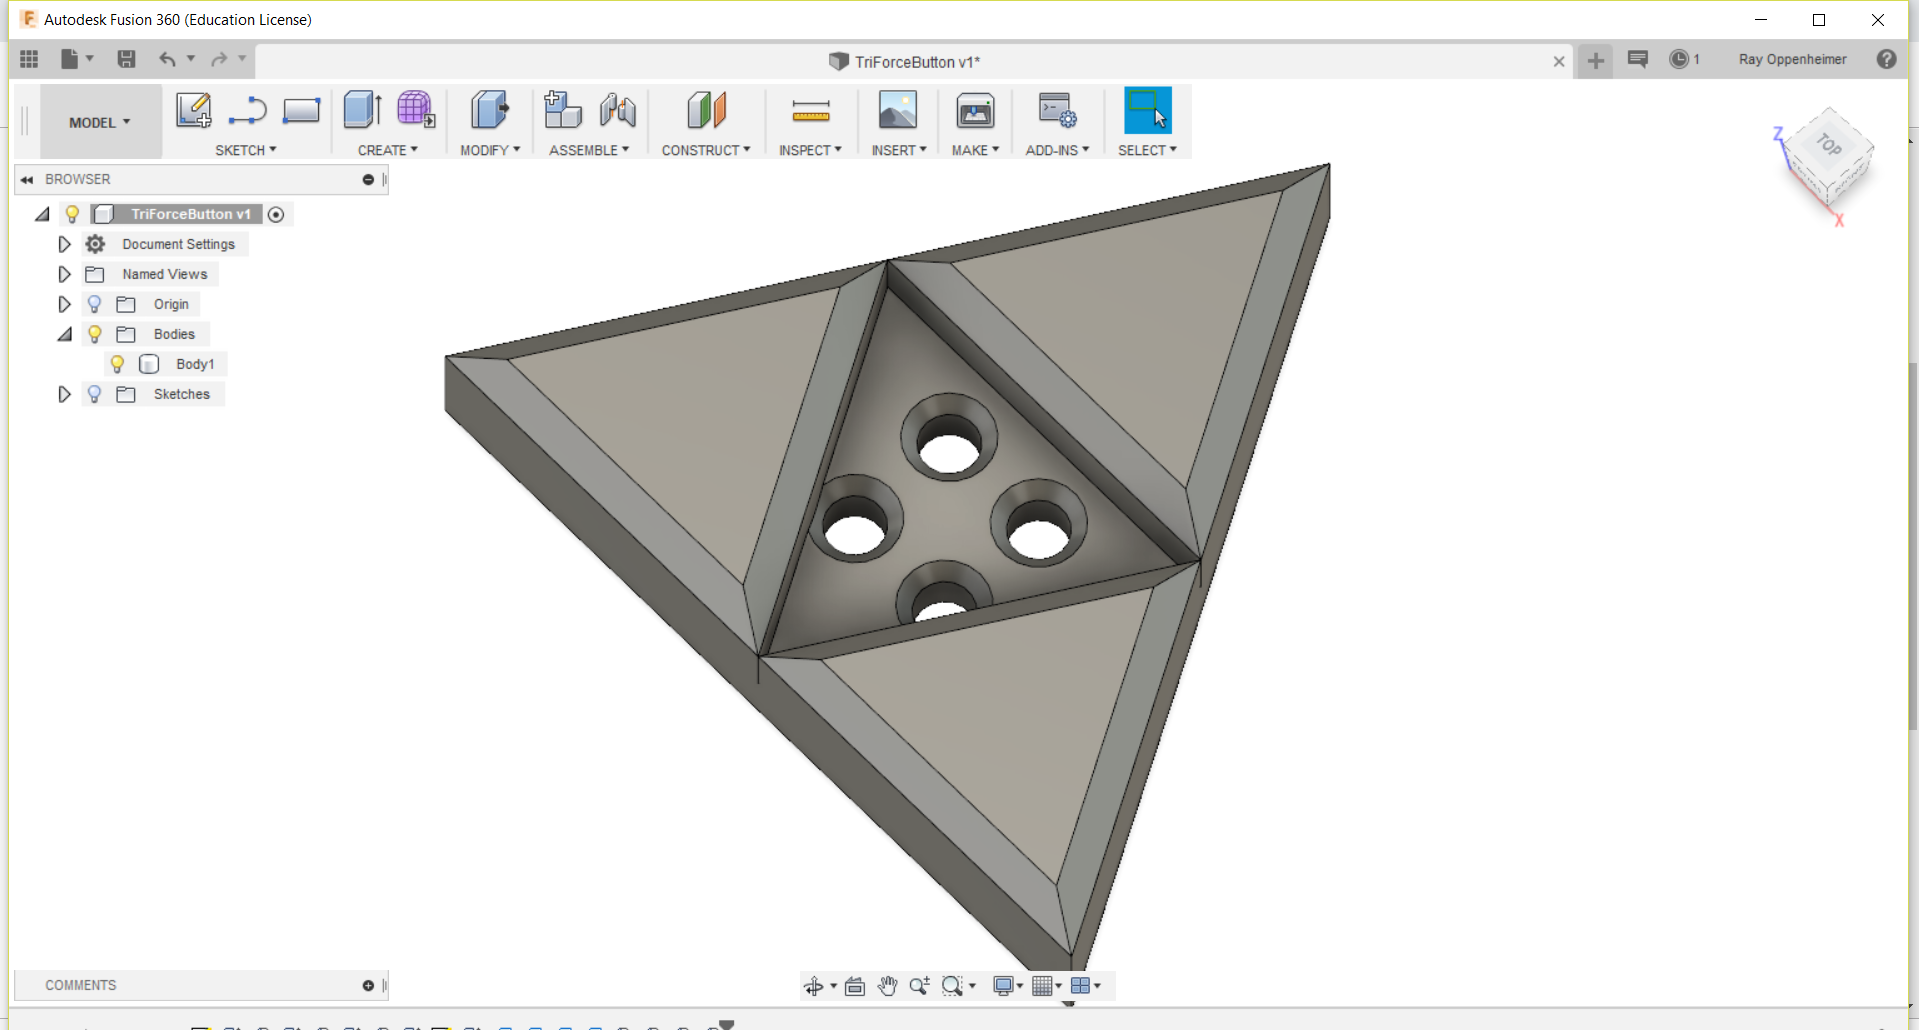The image size is (1919, 1030).
Task: Expand the Sketches folder
Action: (64, 394)
